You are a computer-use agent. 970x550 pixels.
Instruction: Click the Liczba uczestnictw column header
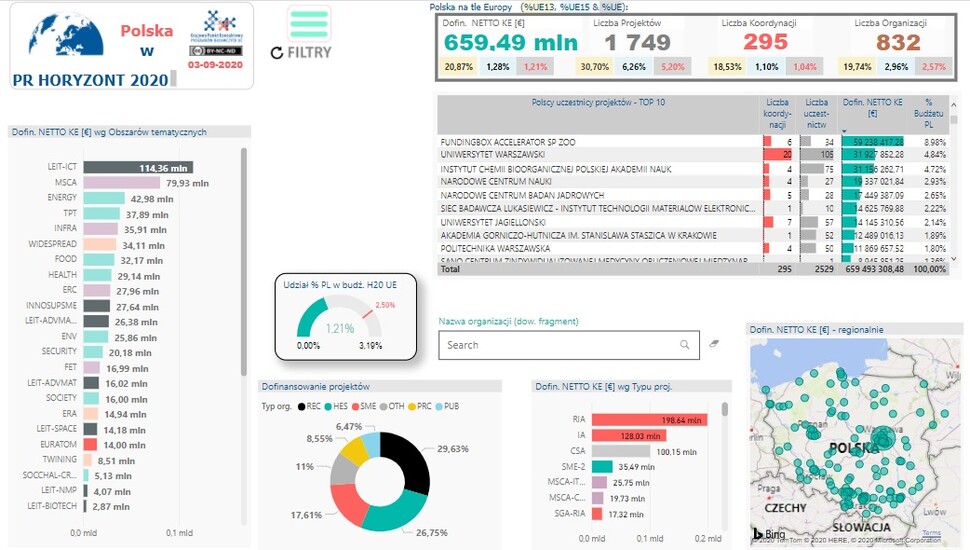[816, 112]
